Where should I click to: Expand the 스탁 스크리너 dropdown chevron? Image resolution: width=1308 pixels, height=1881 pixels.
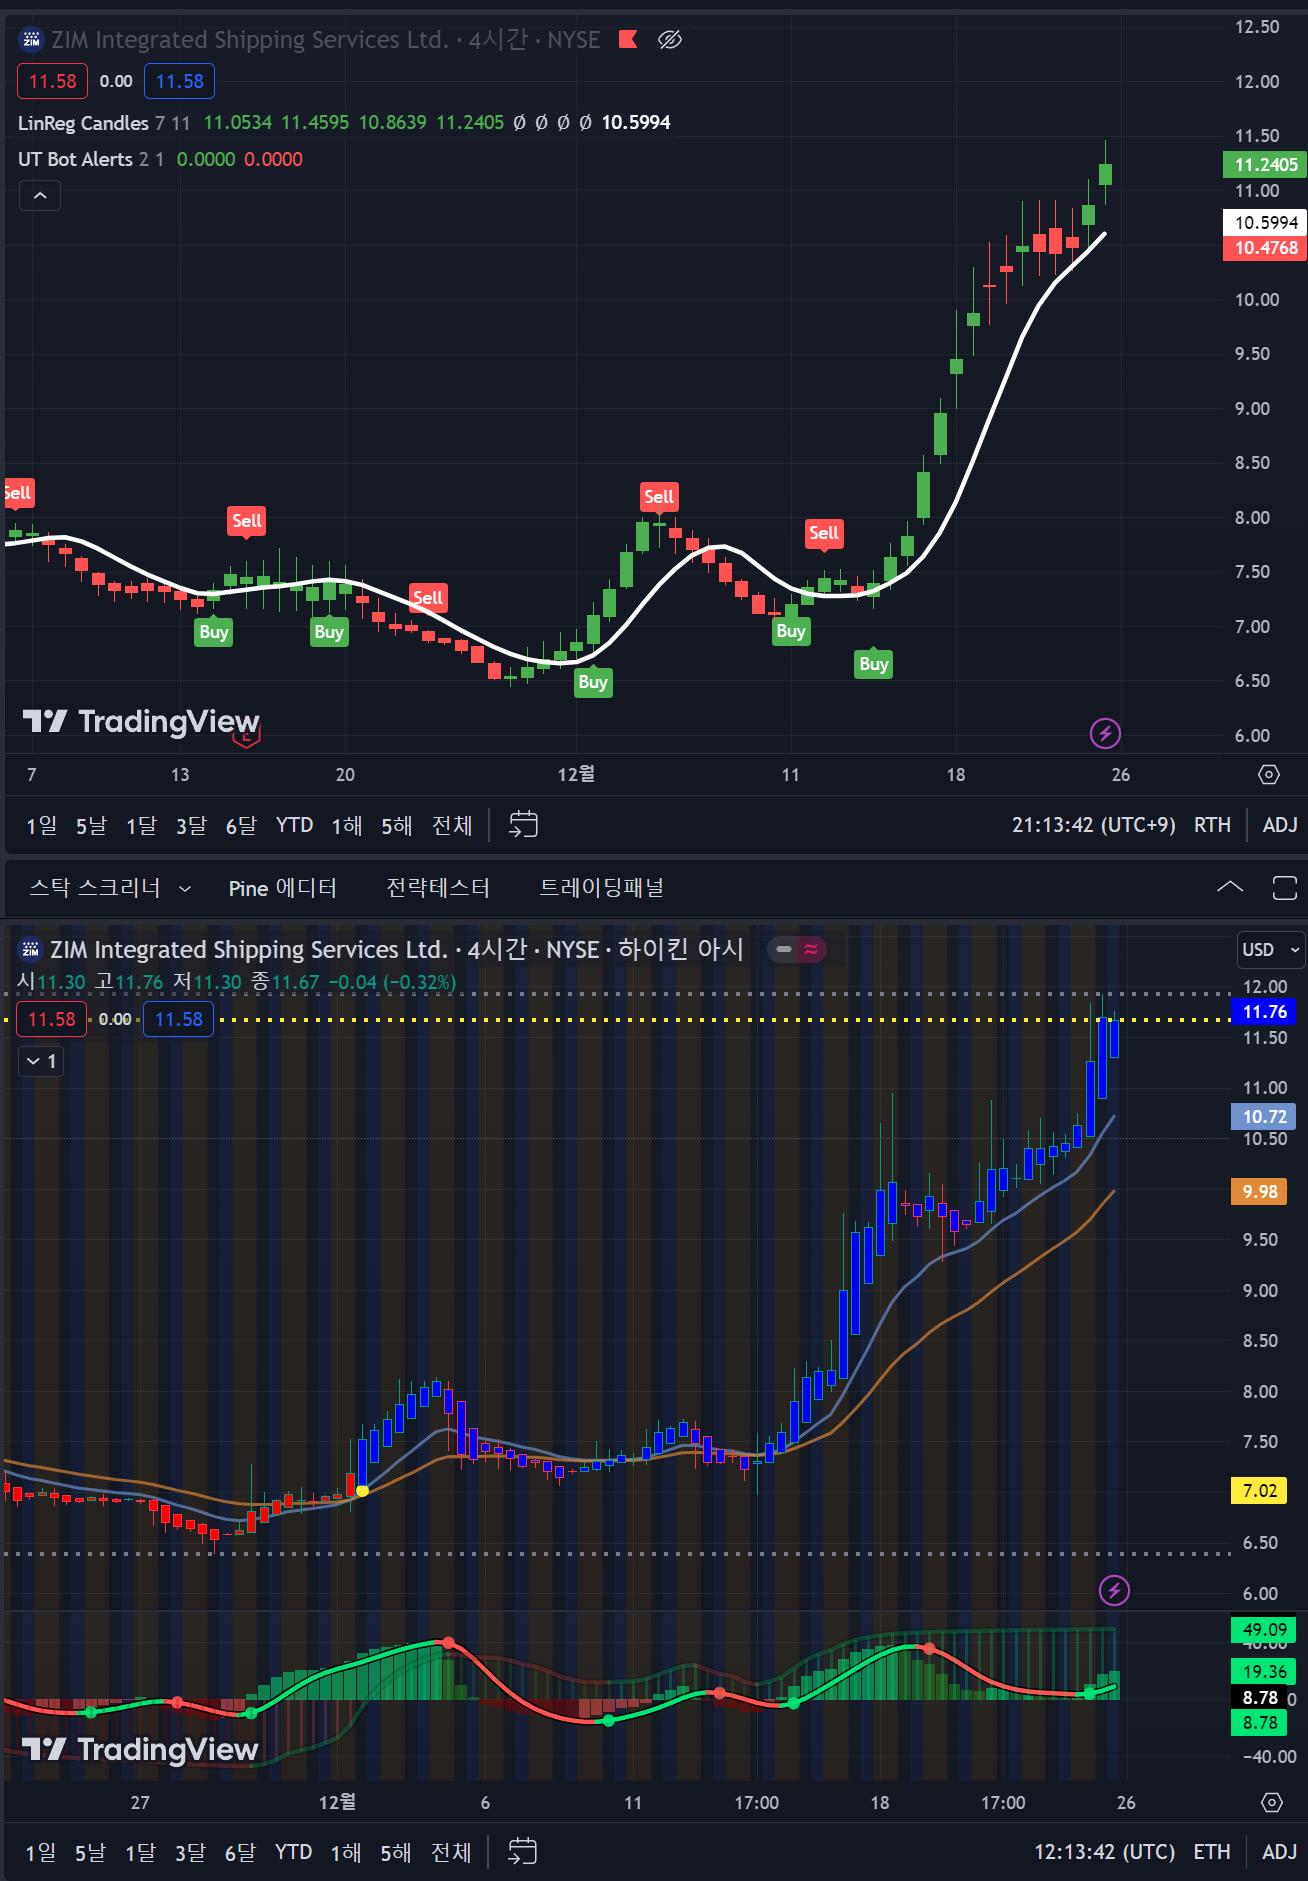click(x=184, y=888)
